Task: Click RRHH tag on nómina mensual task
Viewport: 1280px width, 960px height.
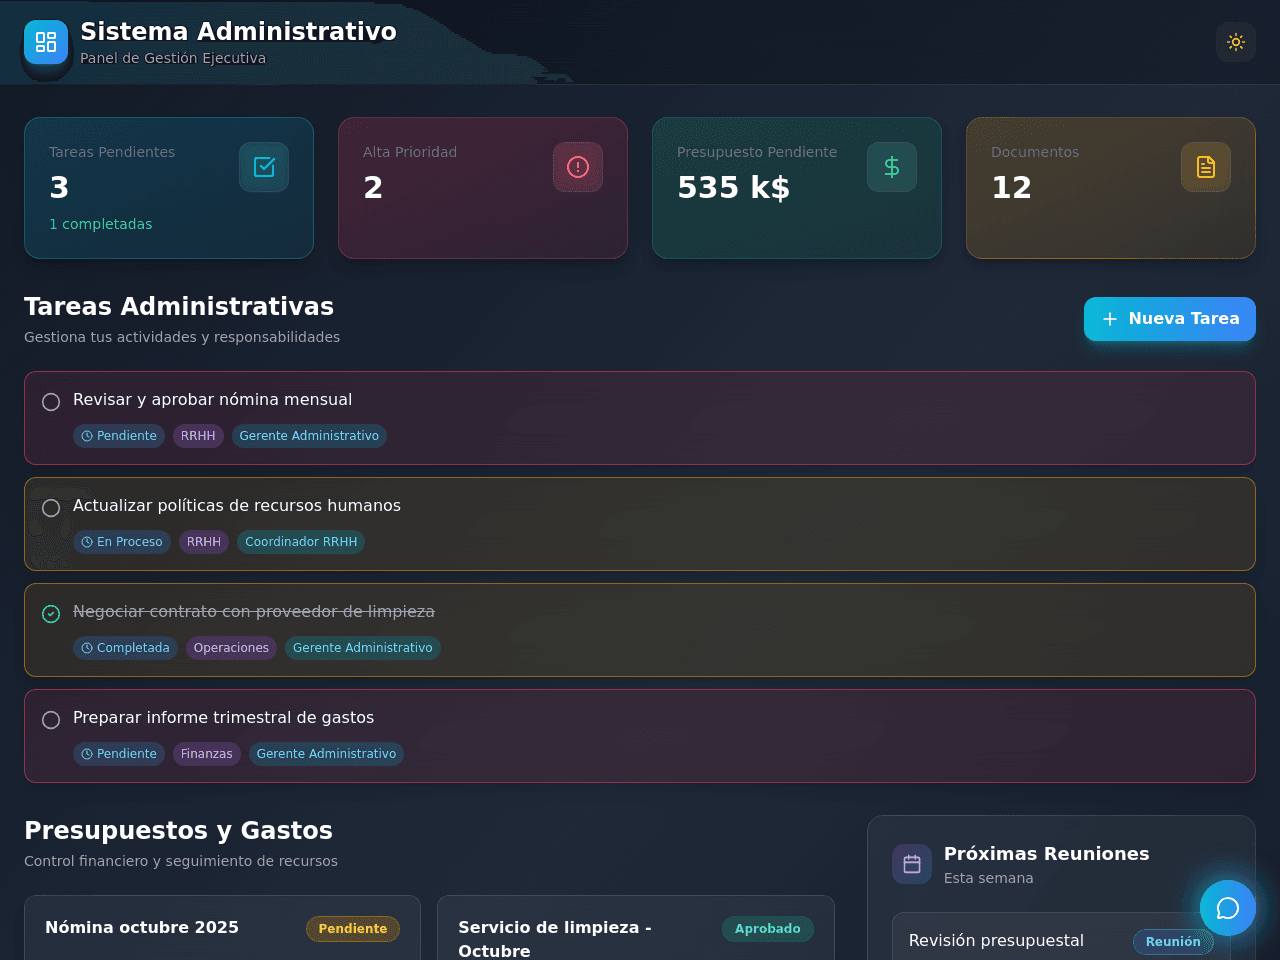Action: coord(198,436)
